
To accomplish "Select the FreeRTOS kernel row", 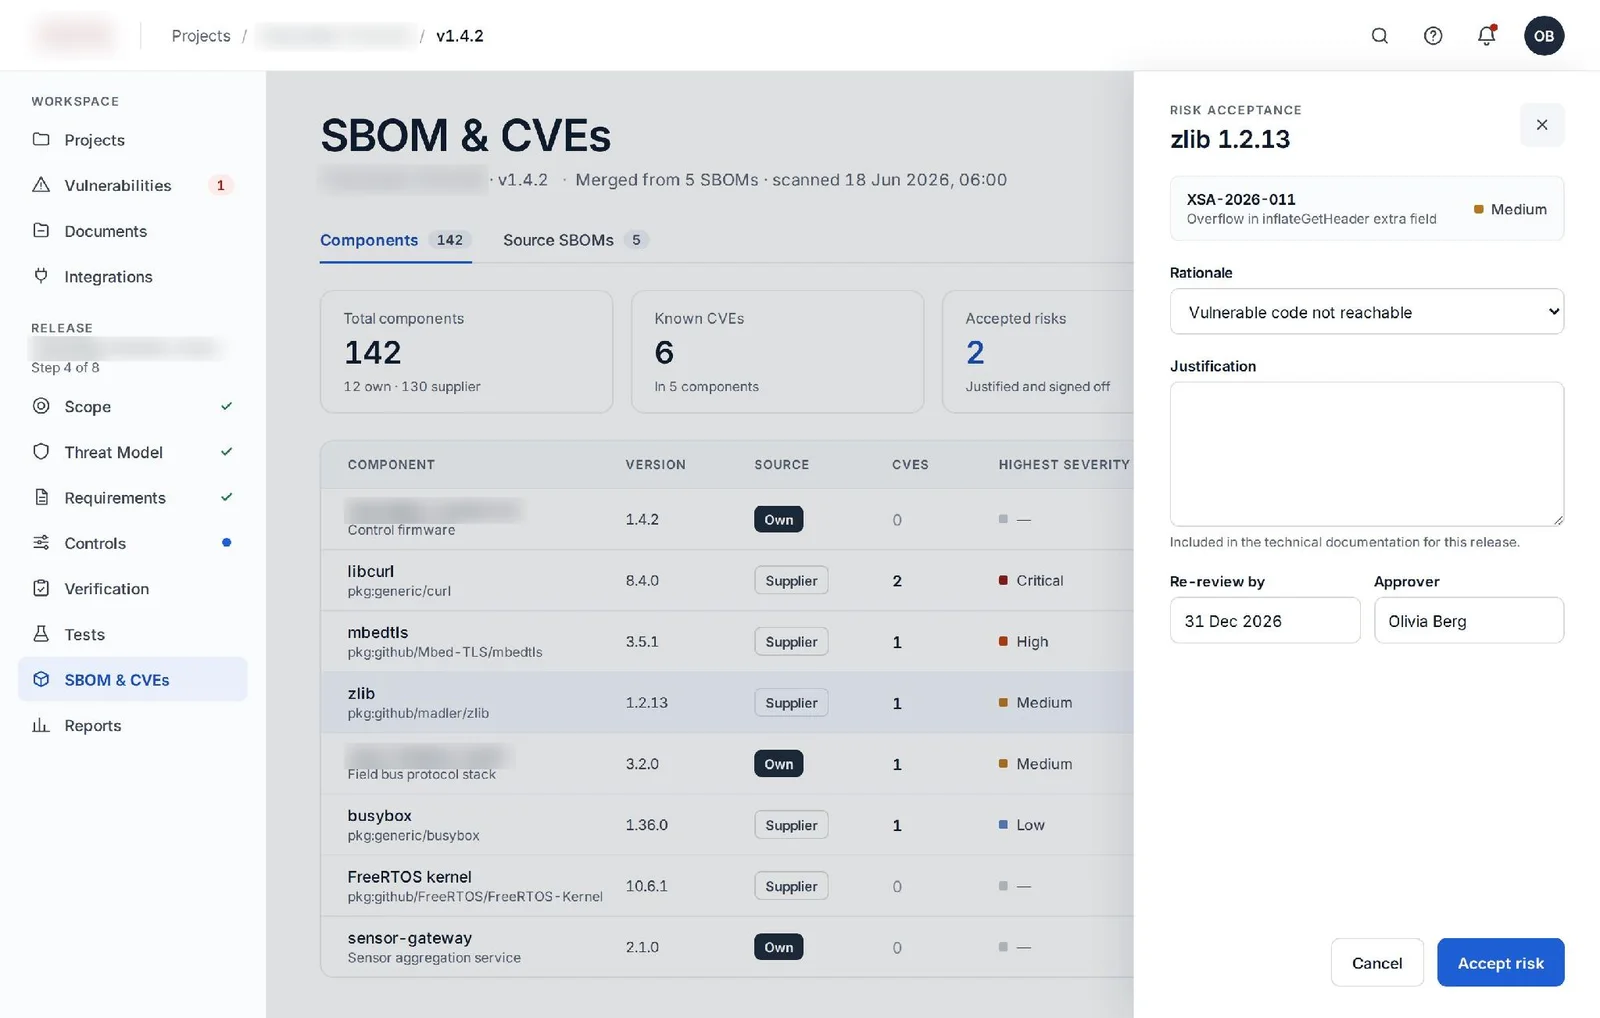I will 727,886.
